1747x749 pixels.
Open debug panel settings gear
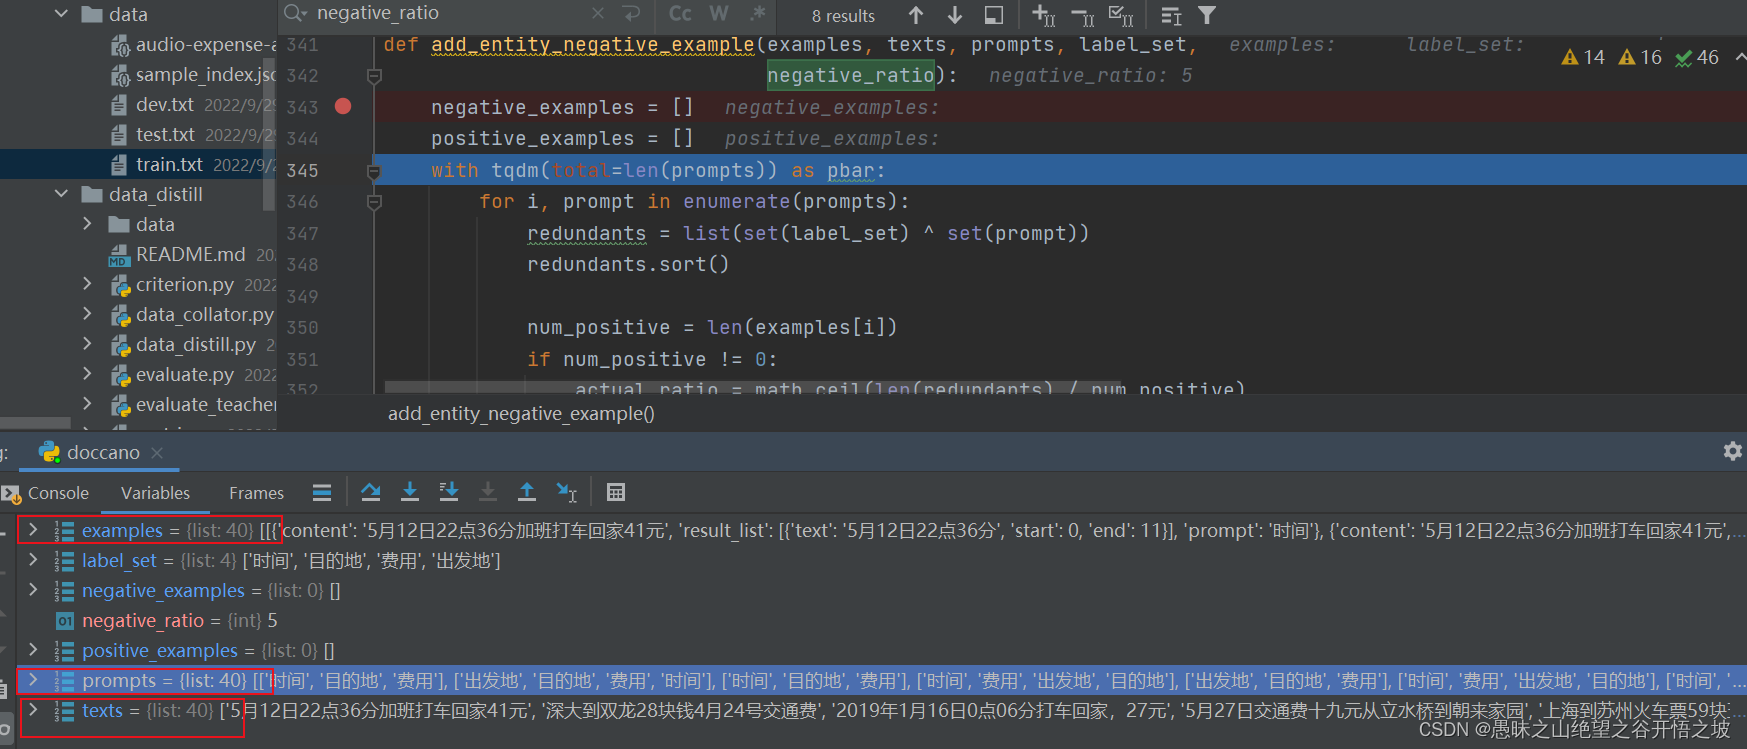click(x=1733, y=451)
